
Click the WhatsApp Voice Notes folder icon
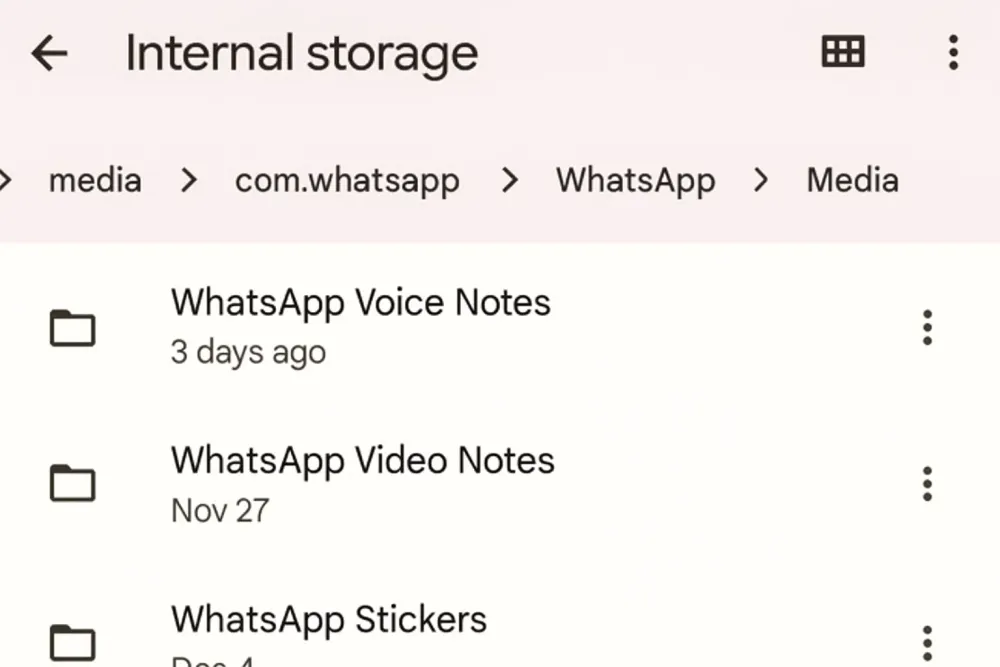71,326
